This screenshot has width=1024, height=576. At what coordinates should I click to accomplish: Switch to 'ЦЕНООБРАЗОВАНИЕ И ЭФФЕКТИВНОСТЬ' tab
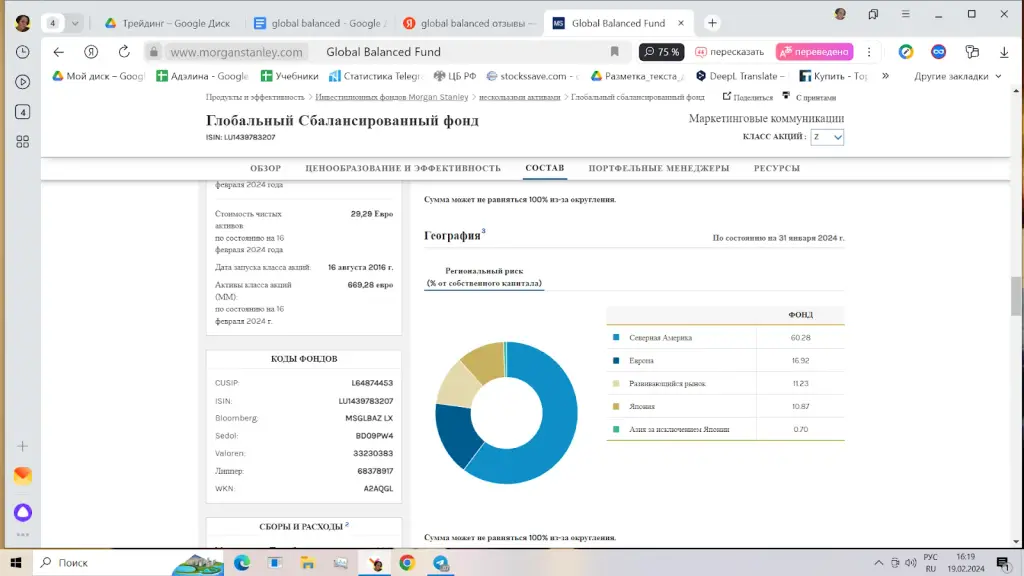(x=403, y=168)
